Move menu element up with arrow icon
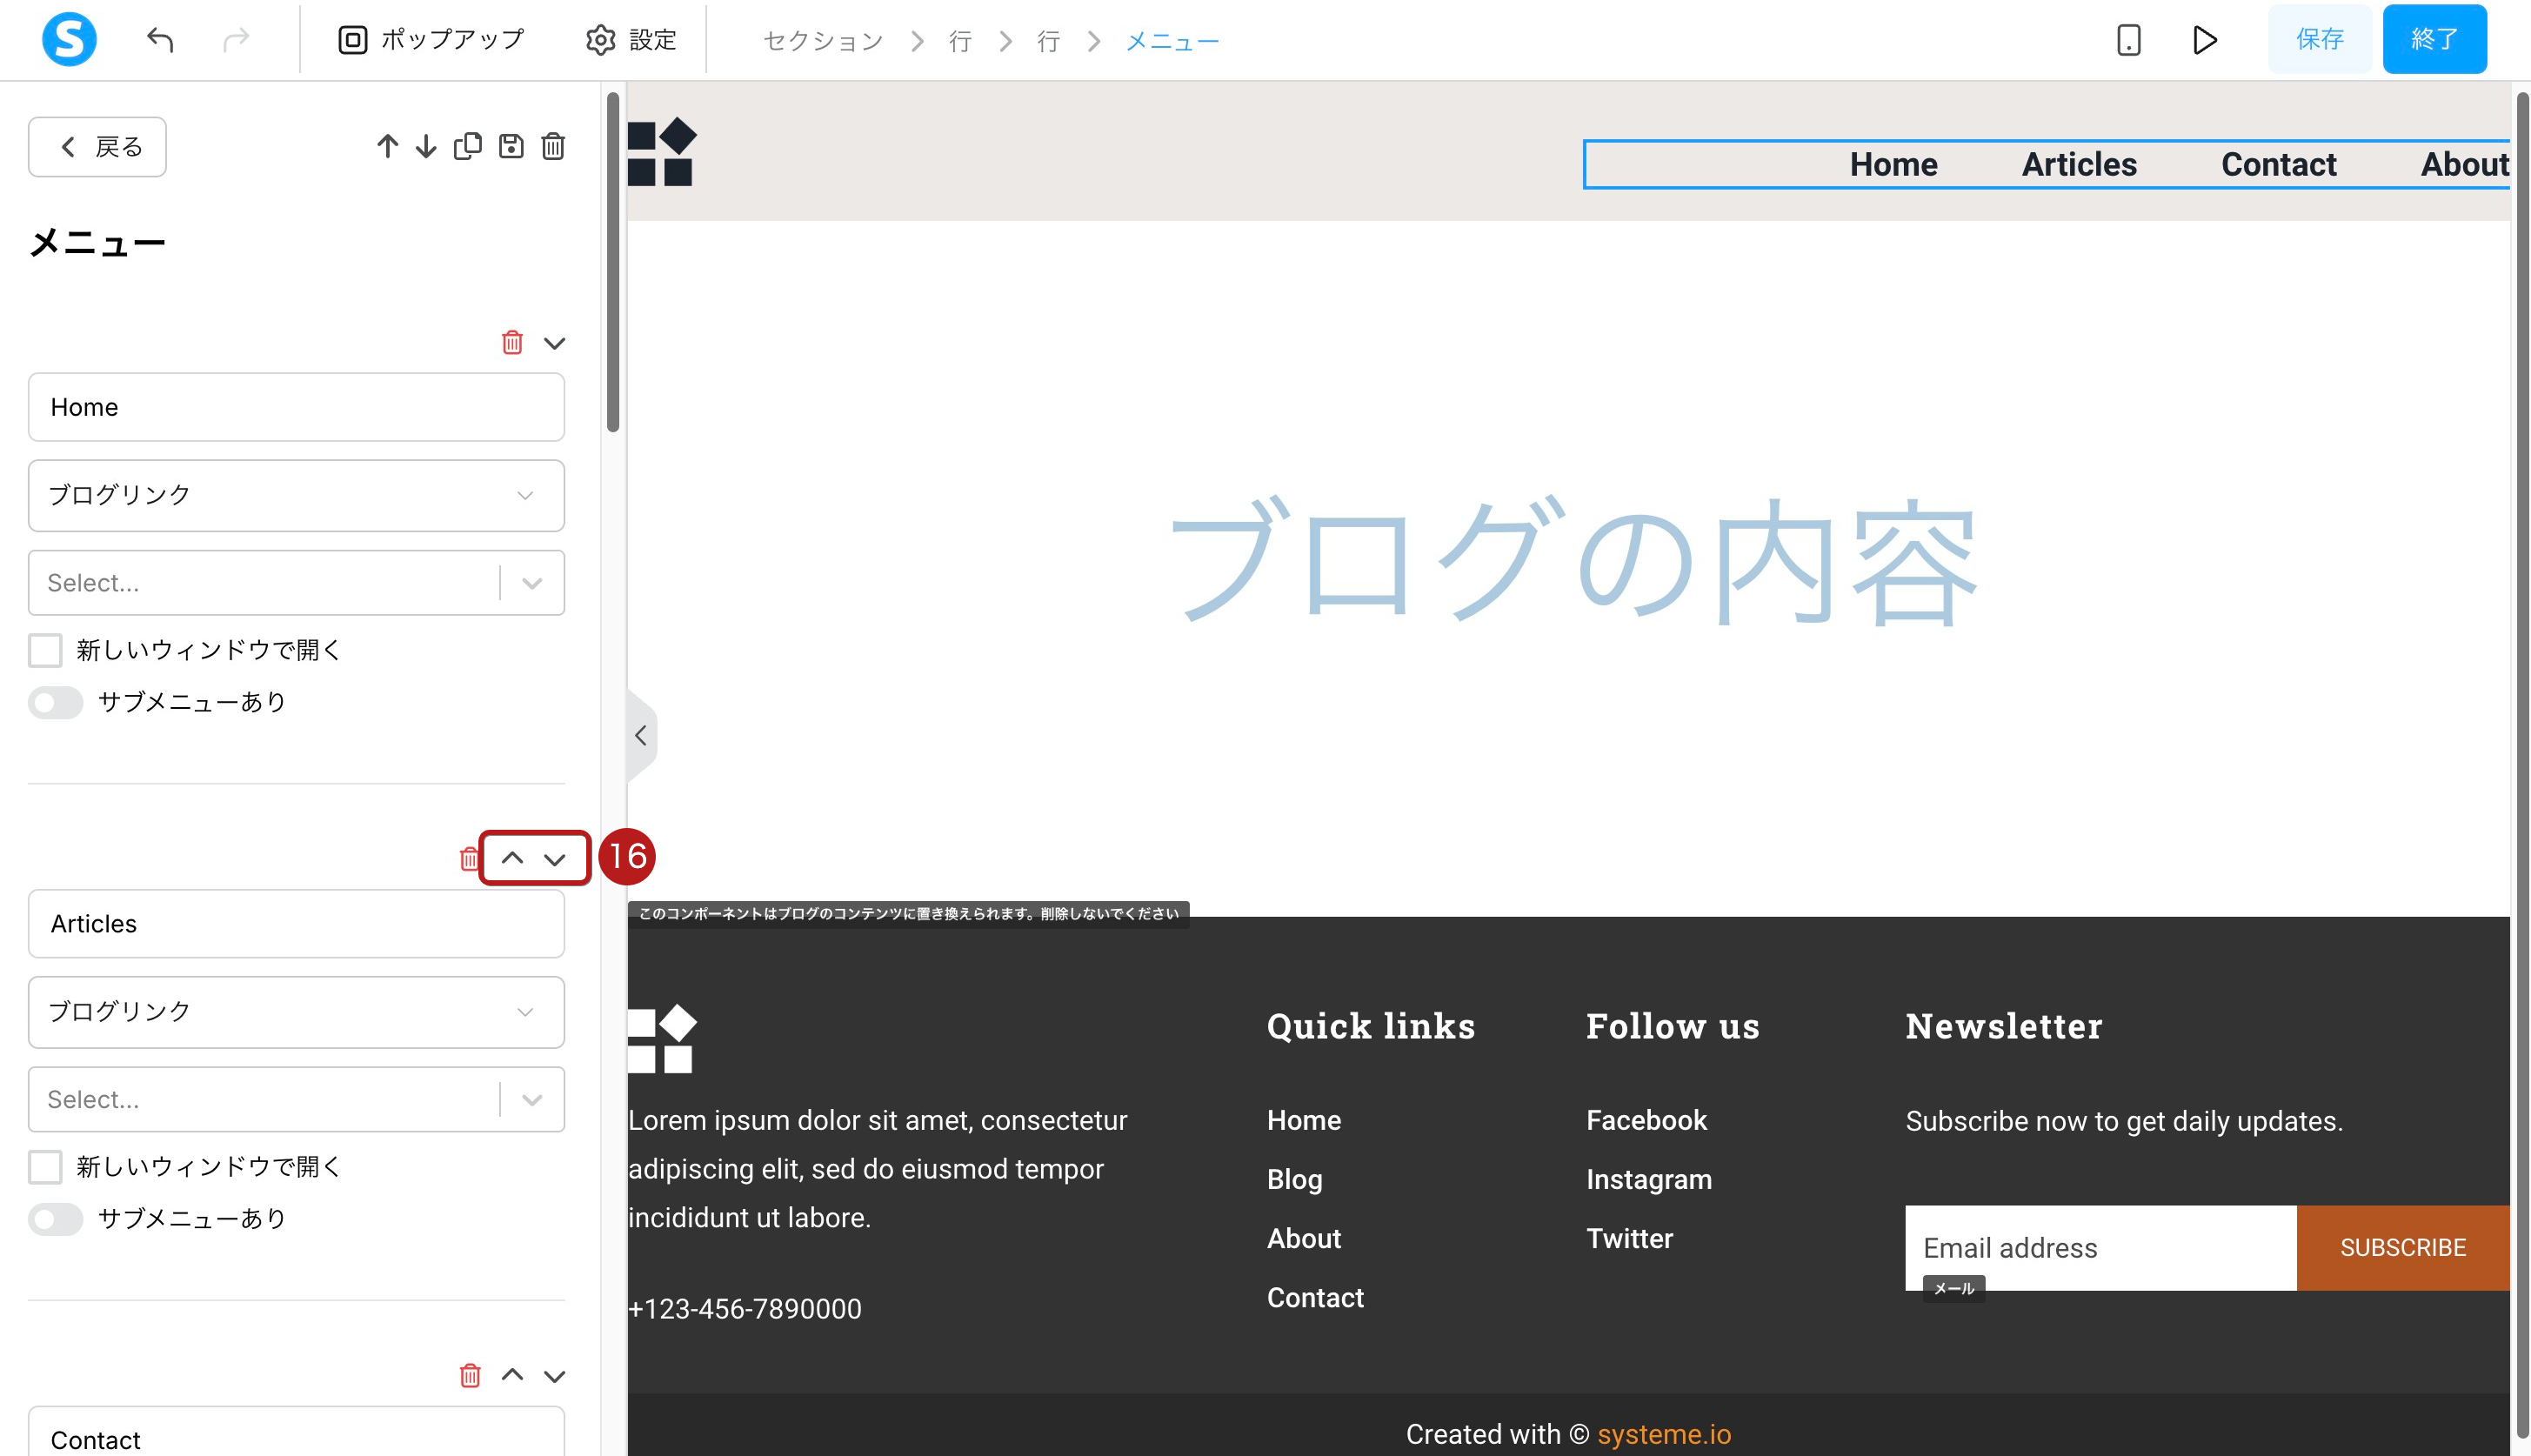 [x=387, y=147]
